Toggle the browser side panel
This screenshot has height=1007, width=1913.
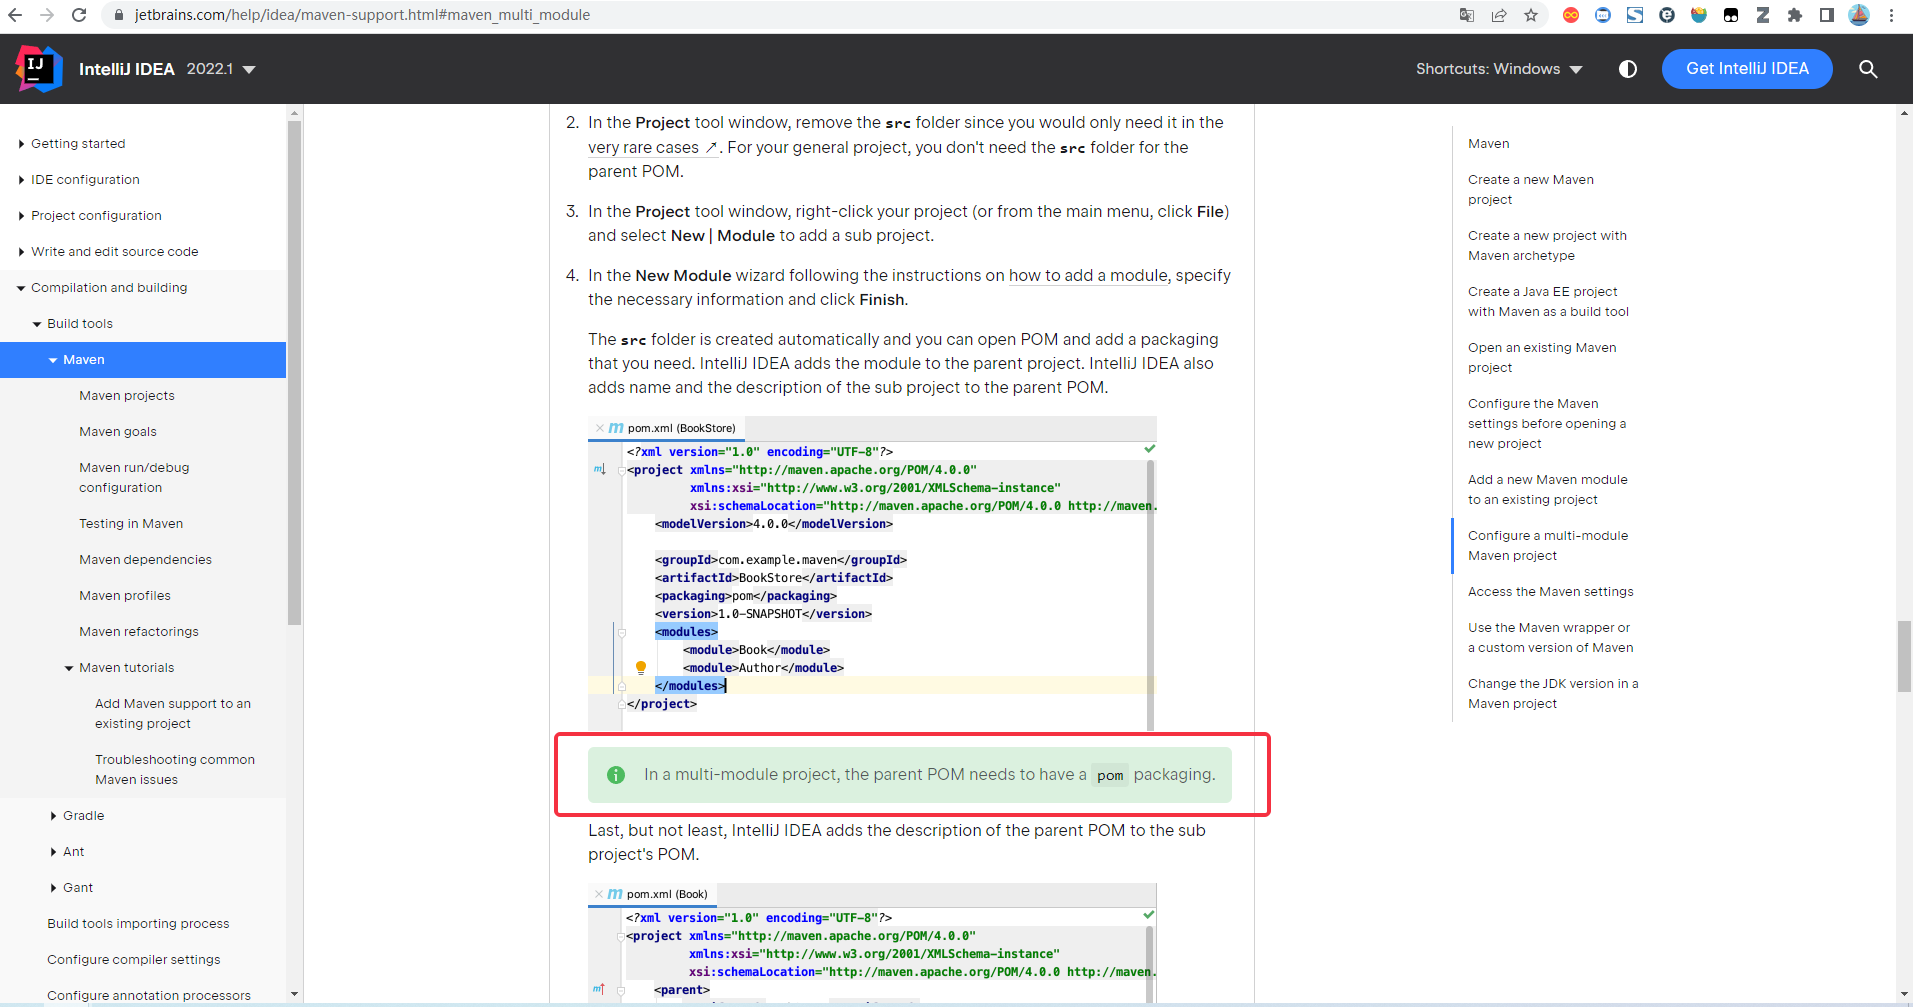1827,15
